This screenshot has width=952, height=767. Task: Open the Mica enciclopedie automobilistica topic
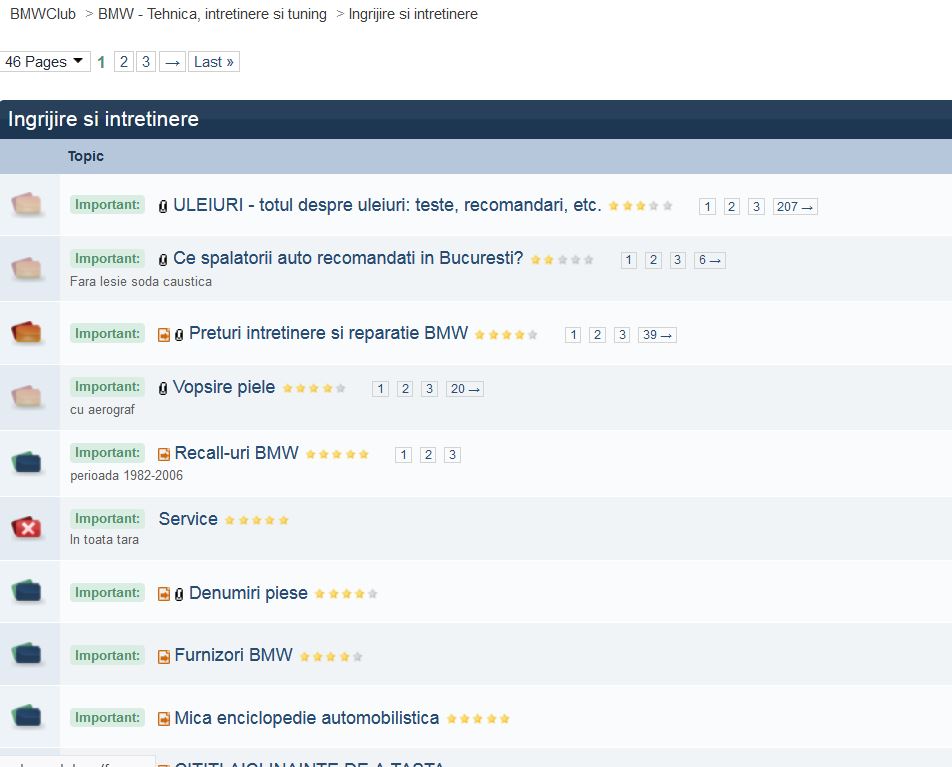point(307,718)
